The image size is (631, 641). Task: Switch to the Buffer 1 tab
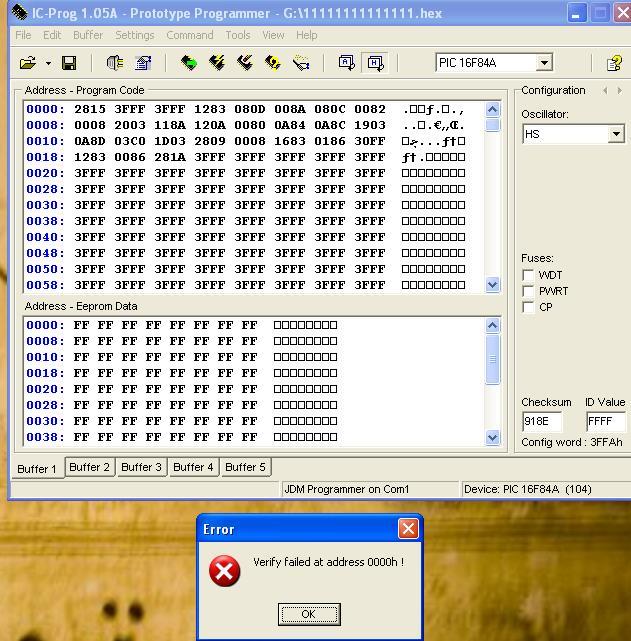coord(37,468)
